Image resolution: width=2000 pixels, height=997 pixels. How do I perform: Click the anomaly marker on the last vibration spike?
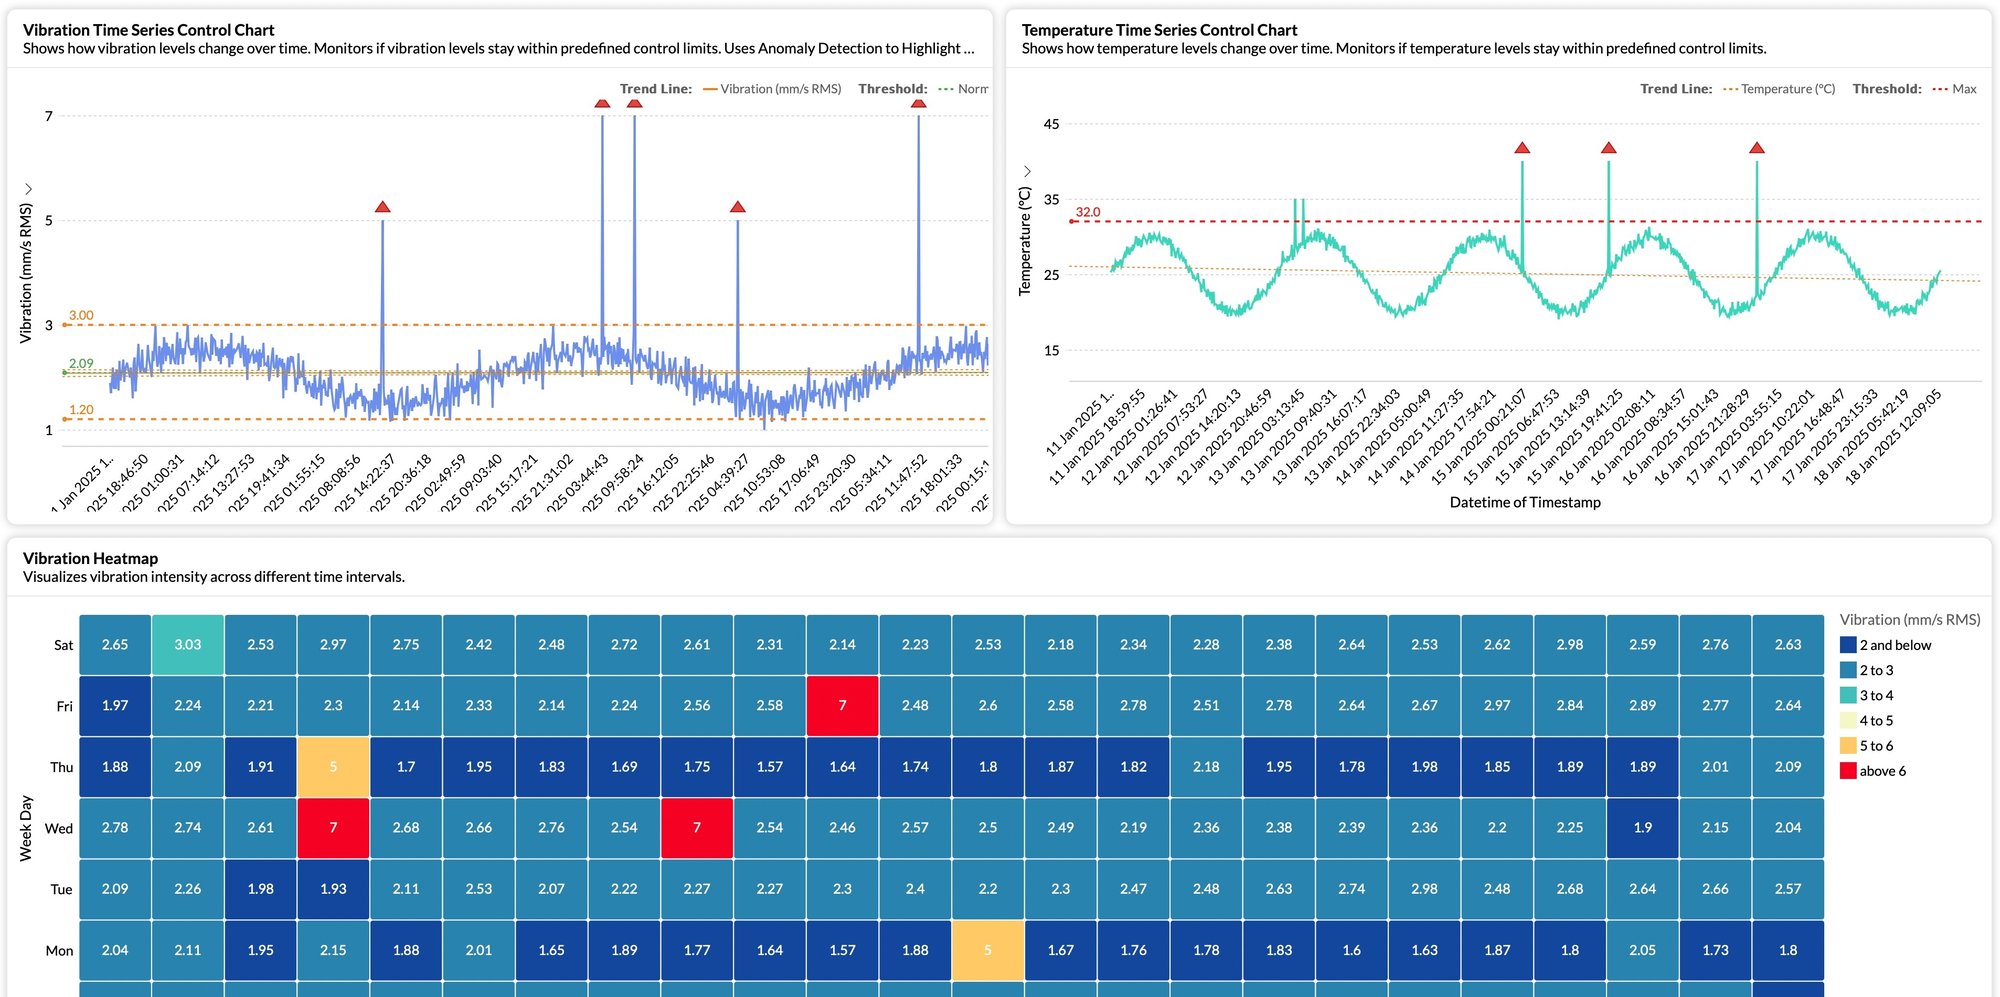919,103
